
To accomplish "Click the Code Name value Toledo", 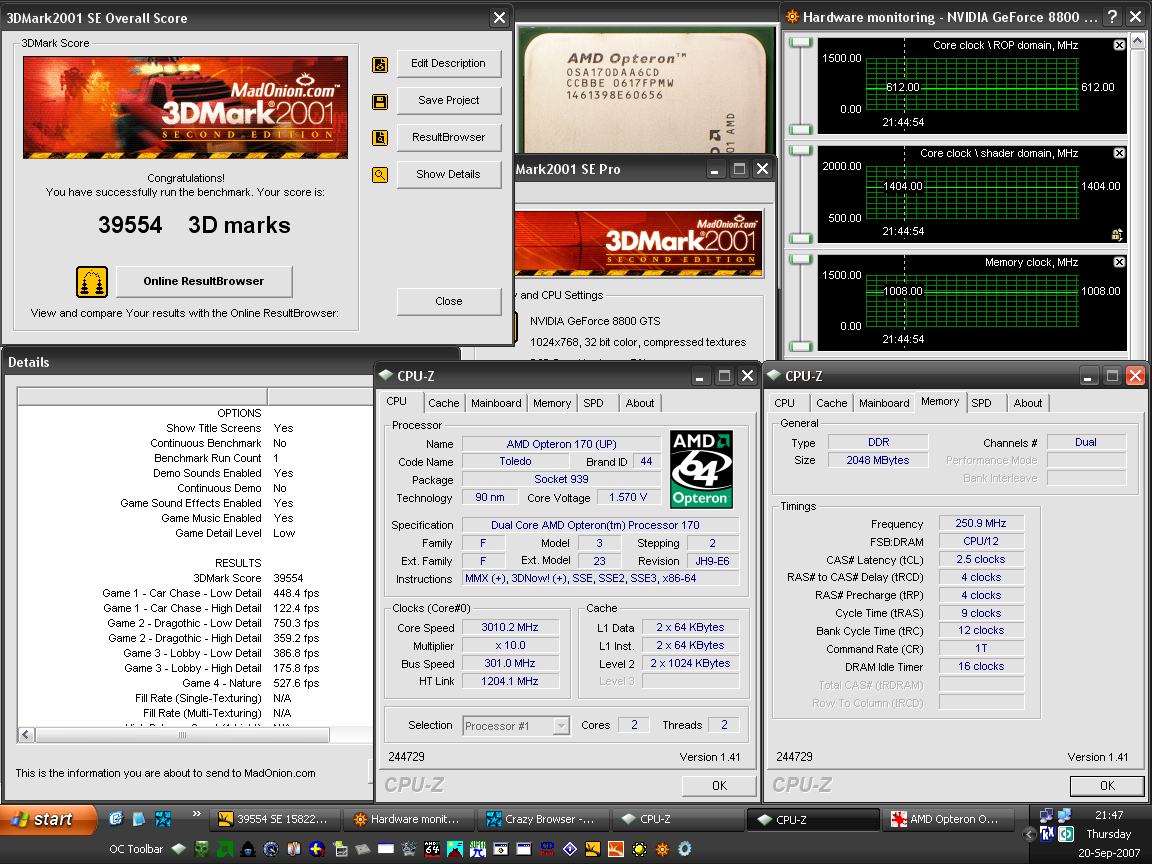I will [x=515, y=461].
